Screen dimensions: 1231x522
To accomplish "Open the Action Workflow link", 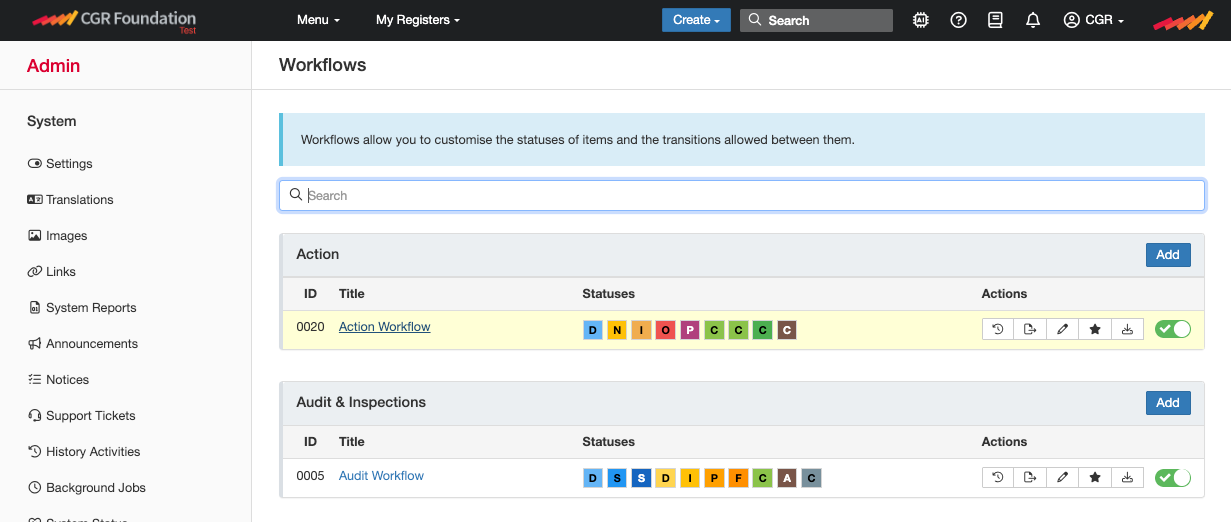I will (384, 327).
